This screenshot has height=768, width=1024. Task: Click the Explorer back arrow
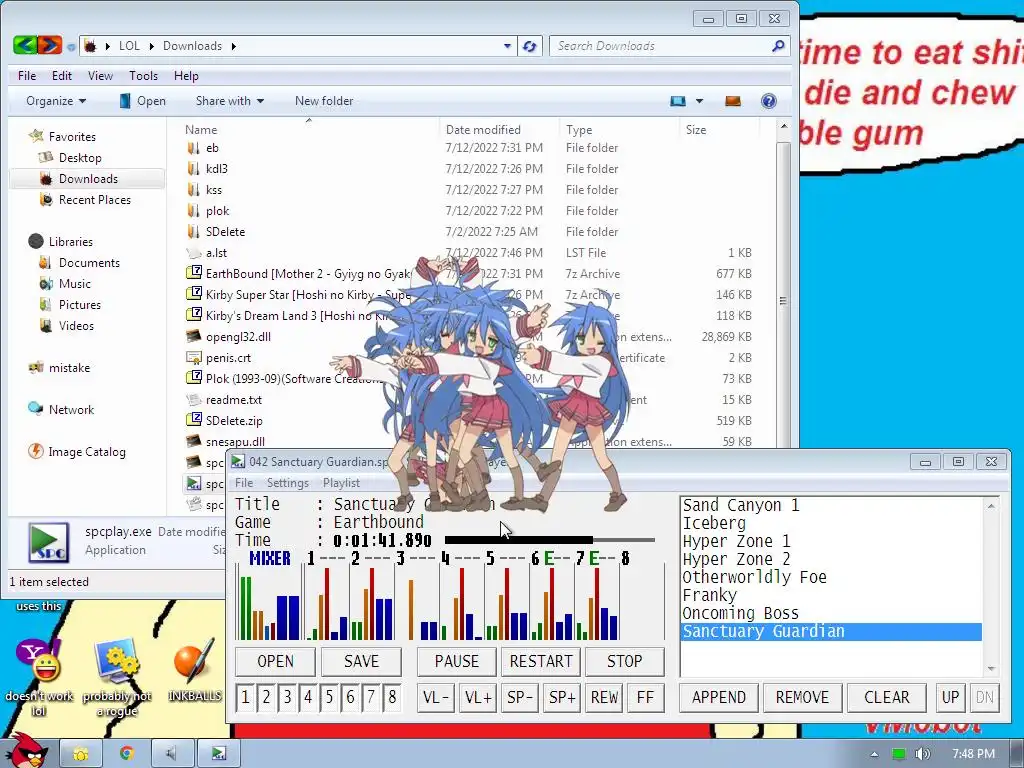pyautogui.click(x=25, y=45)
